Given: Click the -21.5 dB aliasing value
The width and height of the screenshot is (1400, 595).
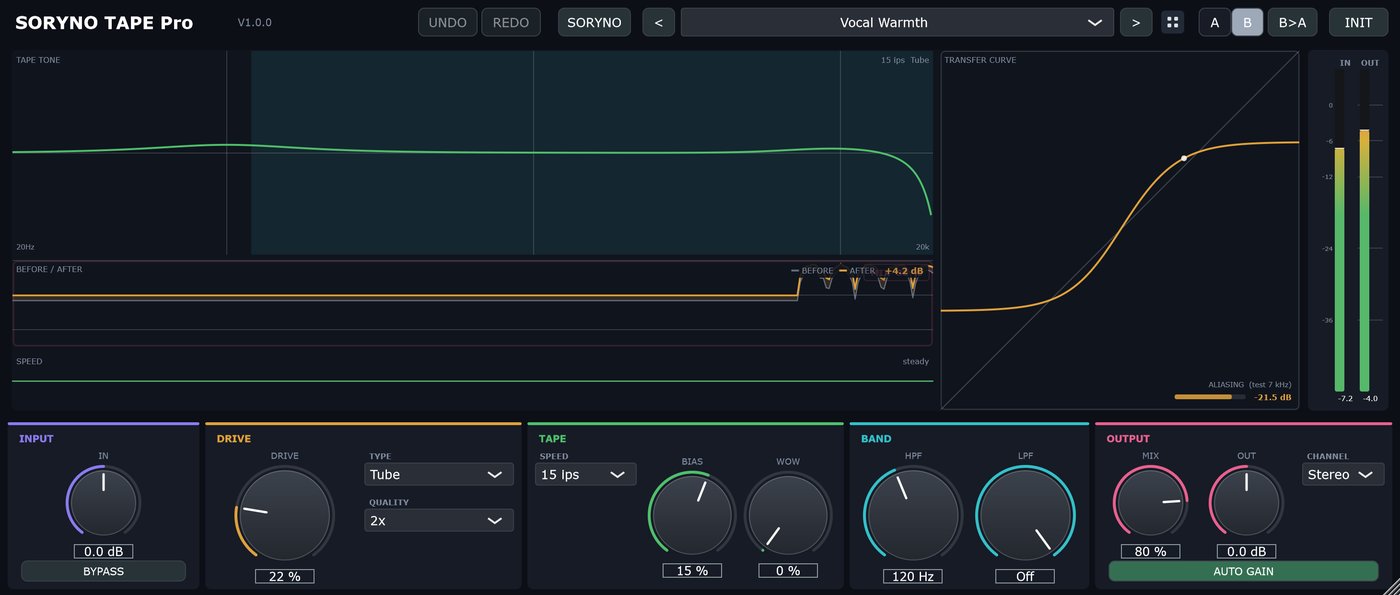Looking at the screenshot, I should tap(1272, 397).
